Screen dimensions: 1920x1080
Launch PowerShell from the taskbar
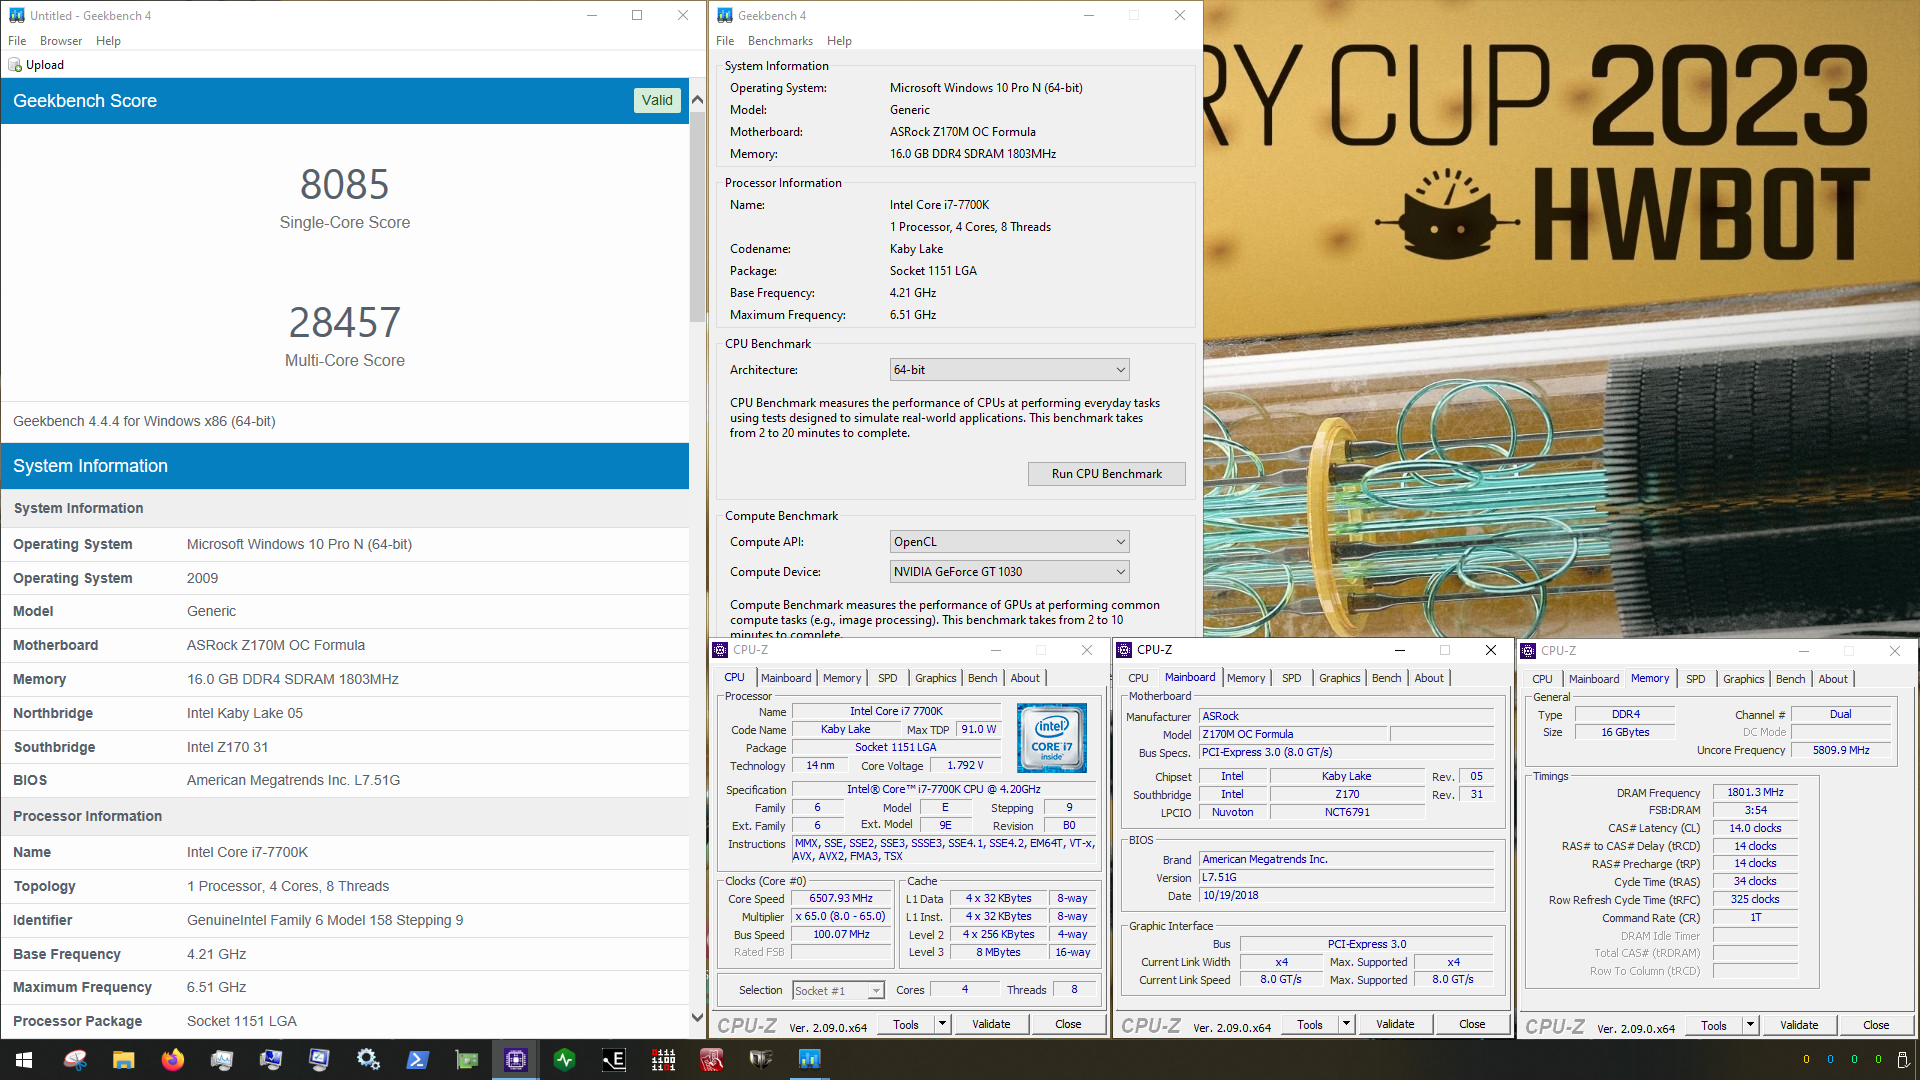click(417, 1060)
